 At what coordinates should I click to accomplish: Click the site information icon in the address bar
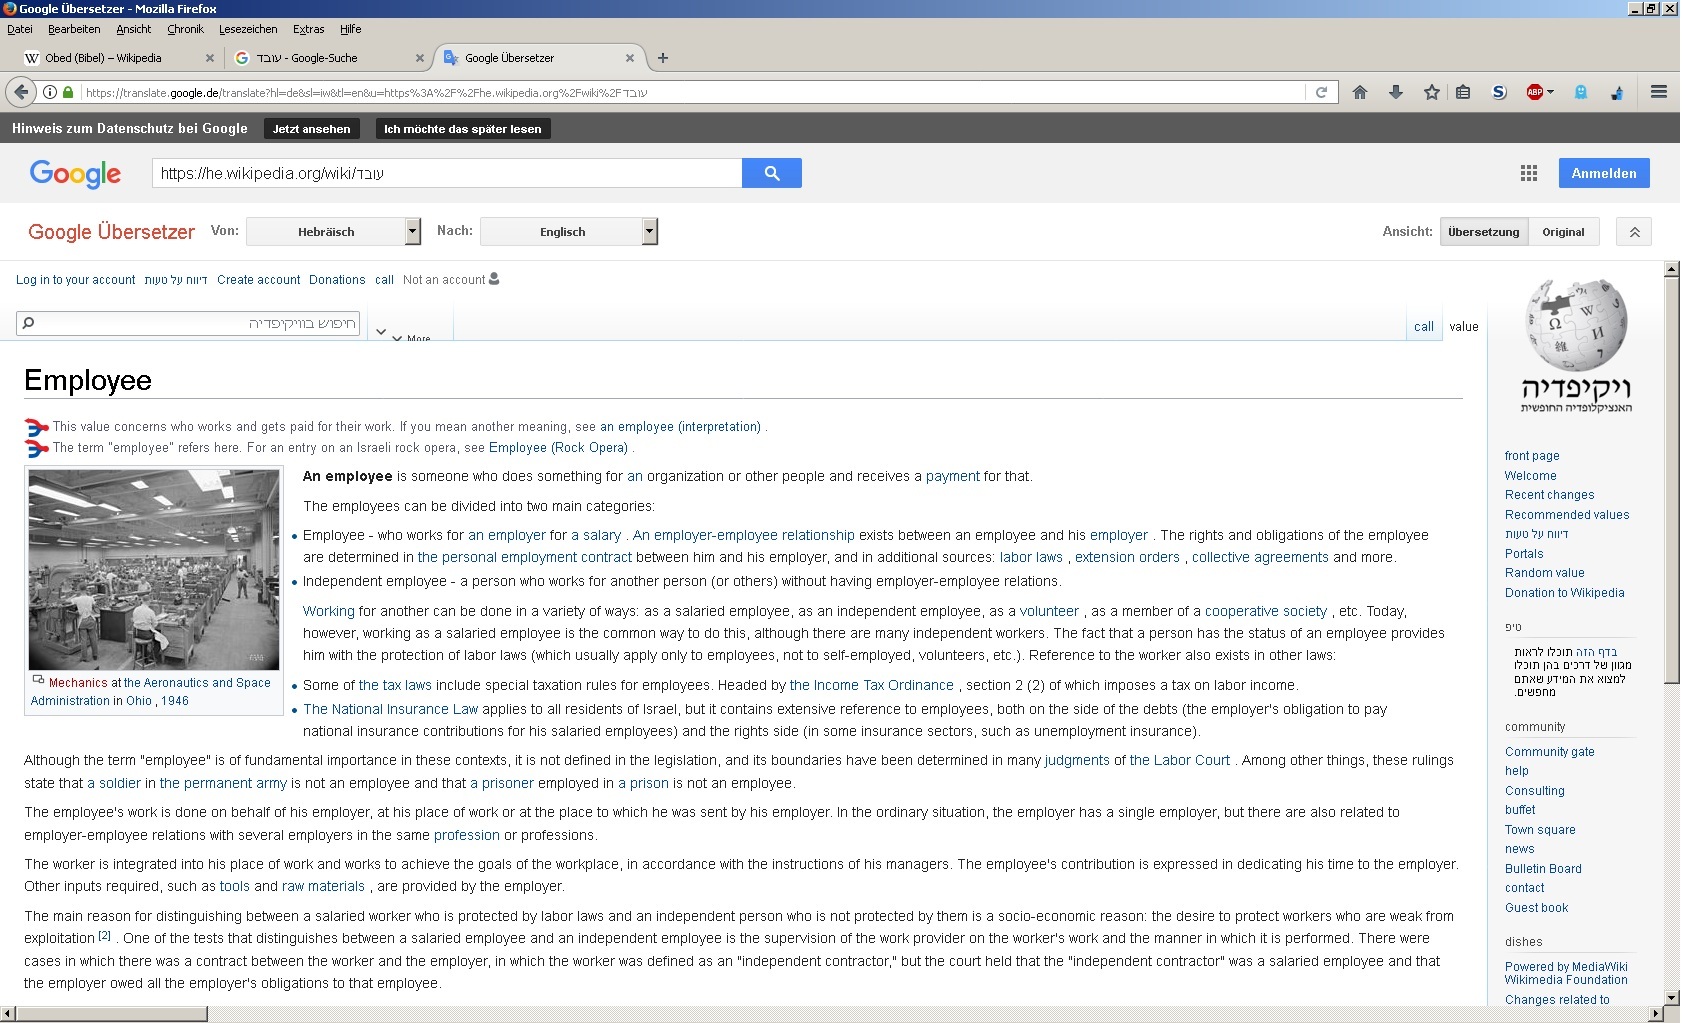click(x=50, y=92)
